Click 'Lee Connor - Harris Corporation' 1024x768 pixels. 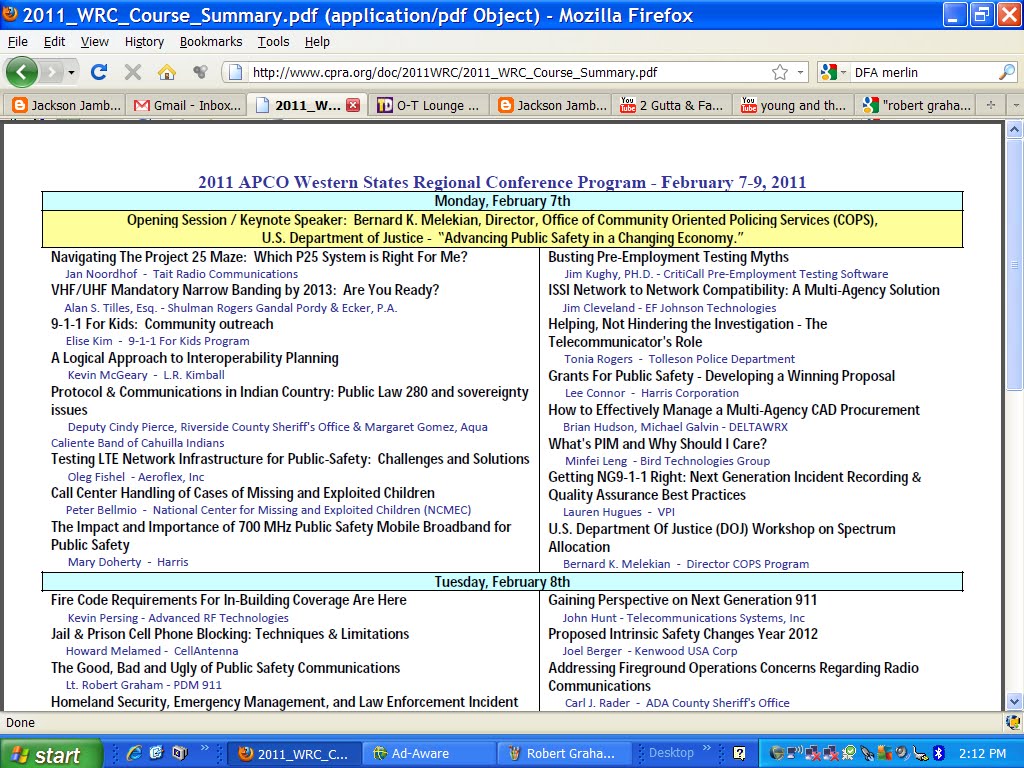coord(652,393)
